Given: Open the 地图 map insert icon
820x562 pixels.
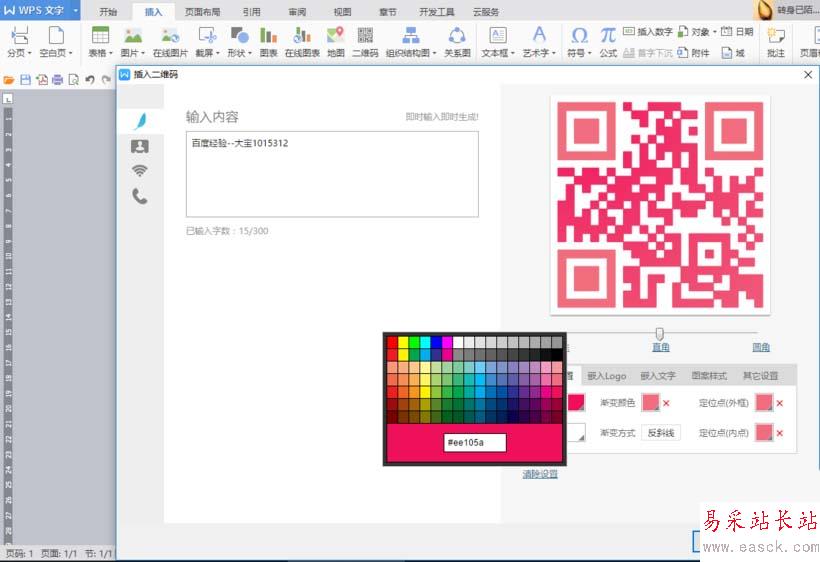Looking at the screenshot, I should 336,42.
